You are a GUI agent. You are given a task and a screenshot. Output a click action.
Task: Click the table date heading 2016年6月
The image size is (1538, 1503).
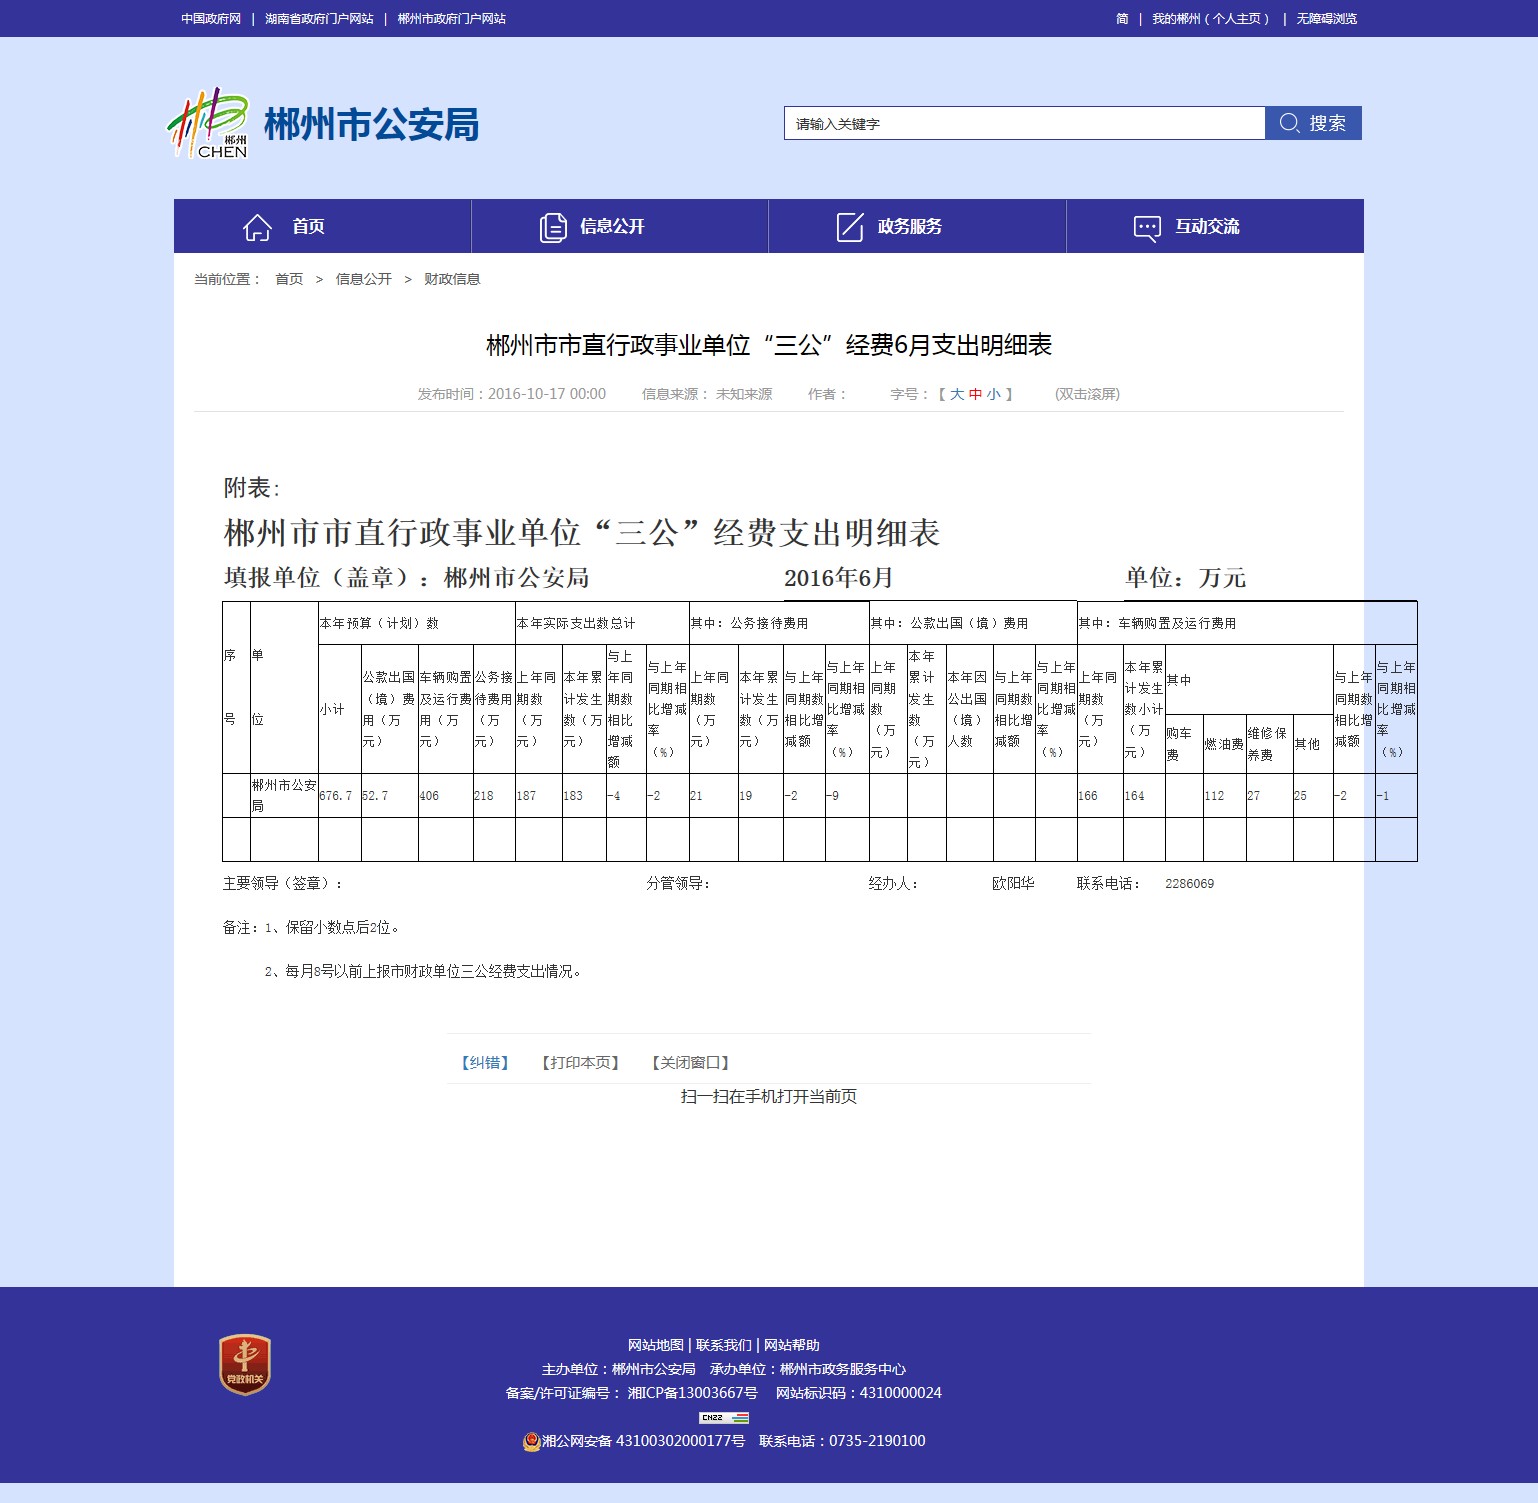(x=838, y=578)
